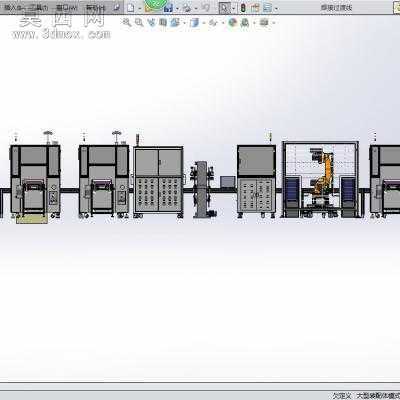The height and width of the screenshot is (400, 400).
Task: Open the 工具 (Tools) menu
Action: point(38,7)
